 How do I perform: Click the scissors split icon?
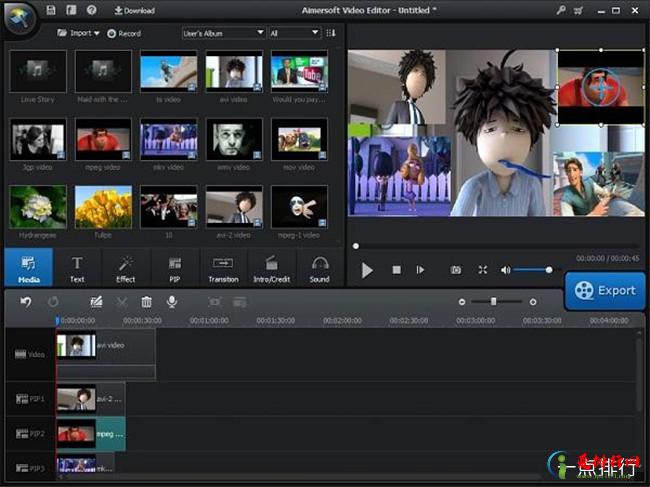point(122,301)
